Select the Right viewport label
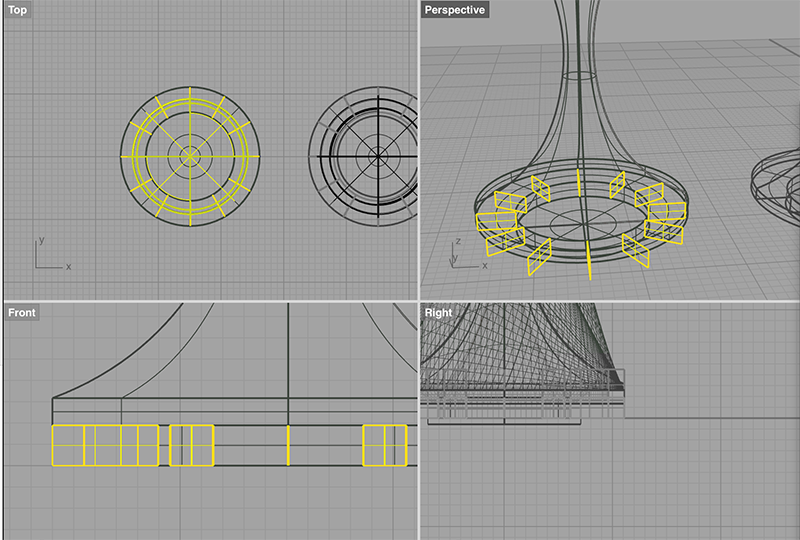This screenshot has width=800, height=540. tap(438, 312)
